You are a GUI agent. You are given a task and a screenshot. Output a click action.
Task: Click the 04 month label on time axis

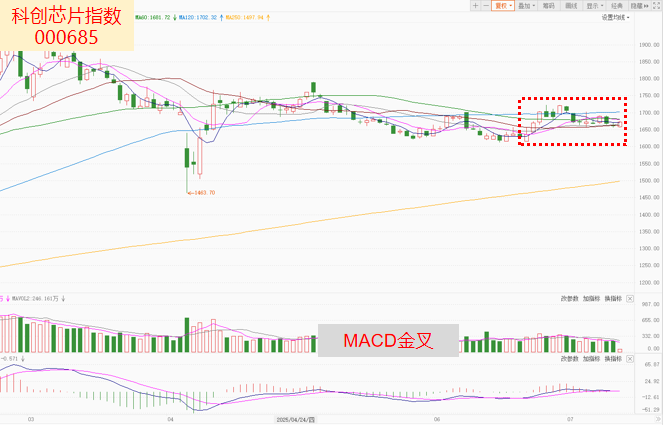[170, 419]
